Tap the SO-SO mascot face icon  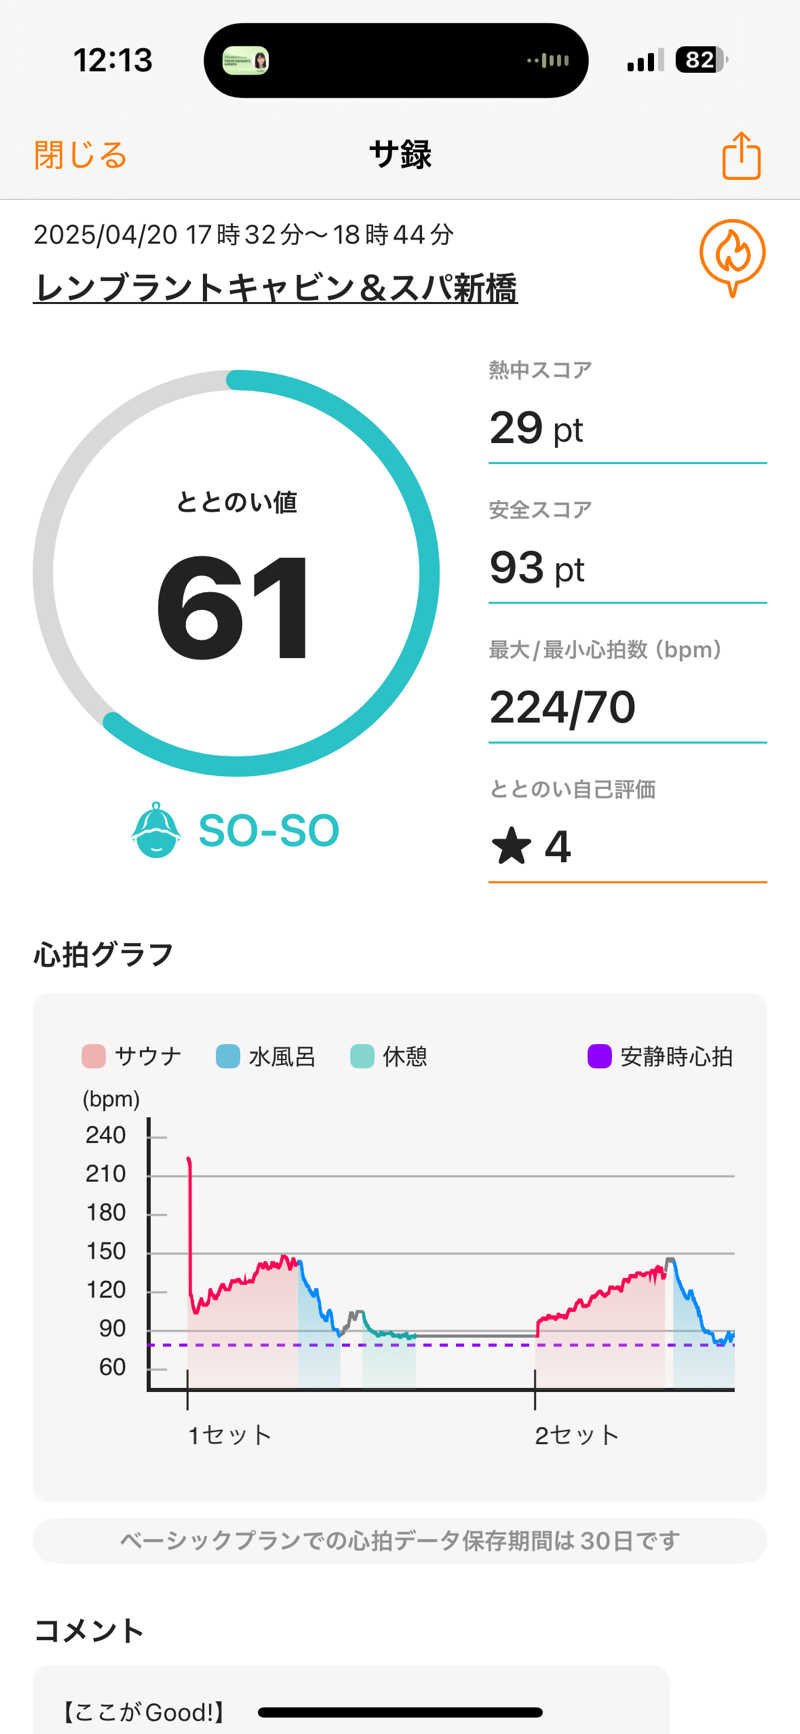coord(156,831)
